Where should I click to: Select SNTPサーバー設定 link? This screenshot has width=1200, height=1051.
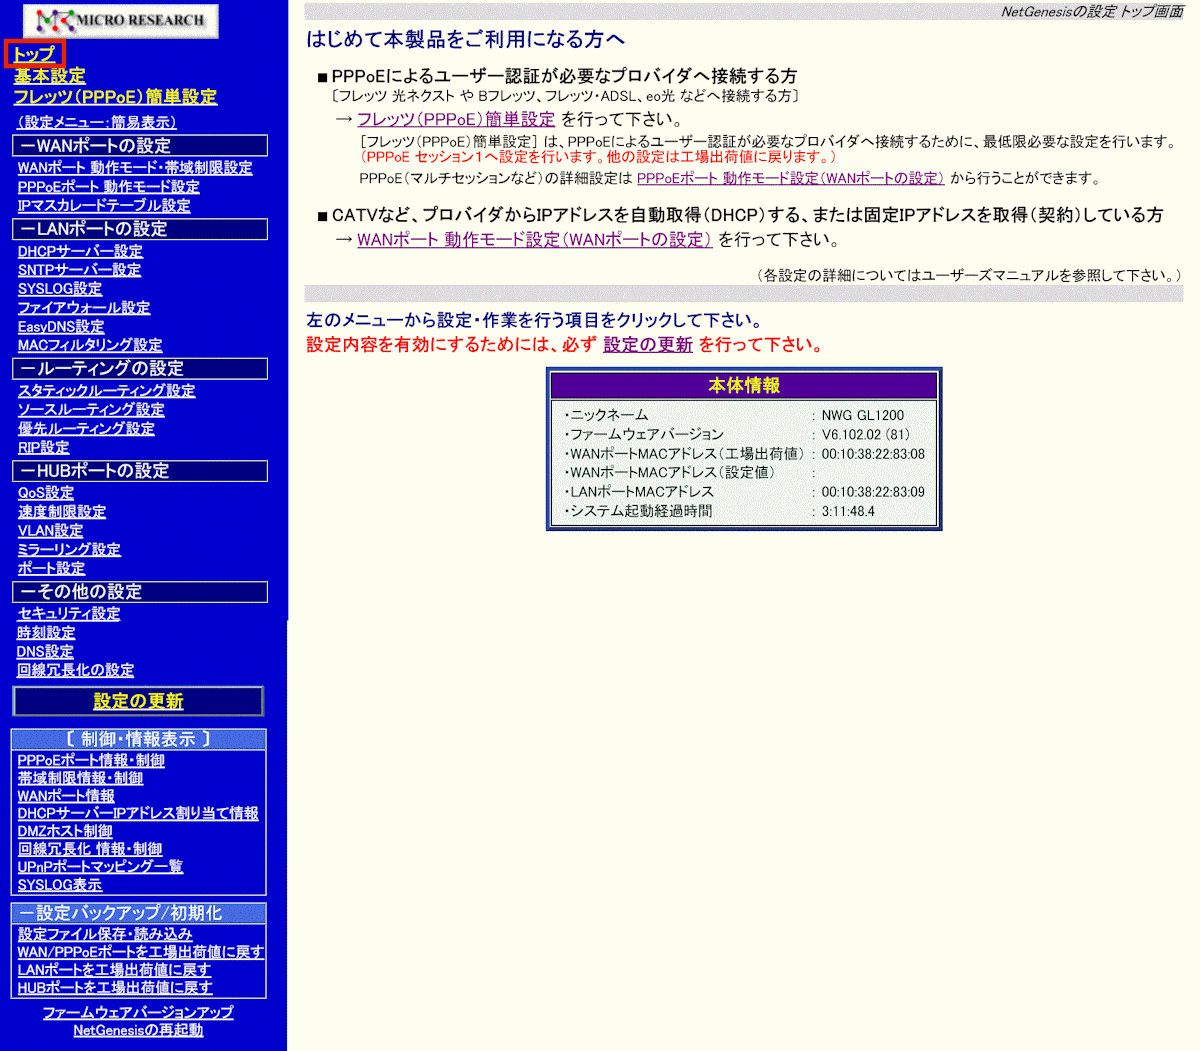[79, 270]
